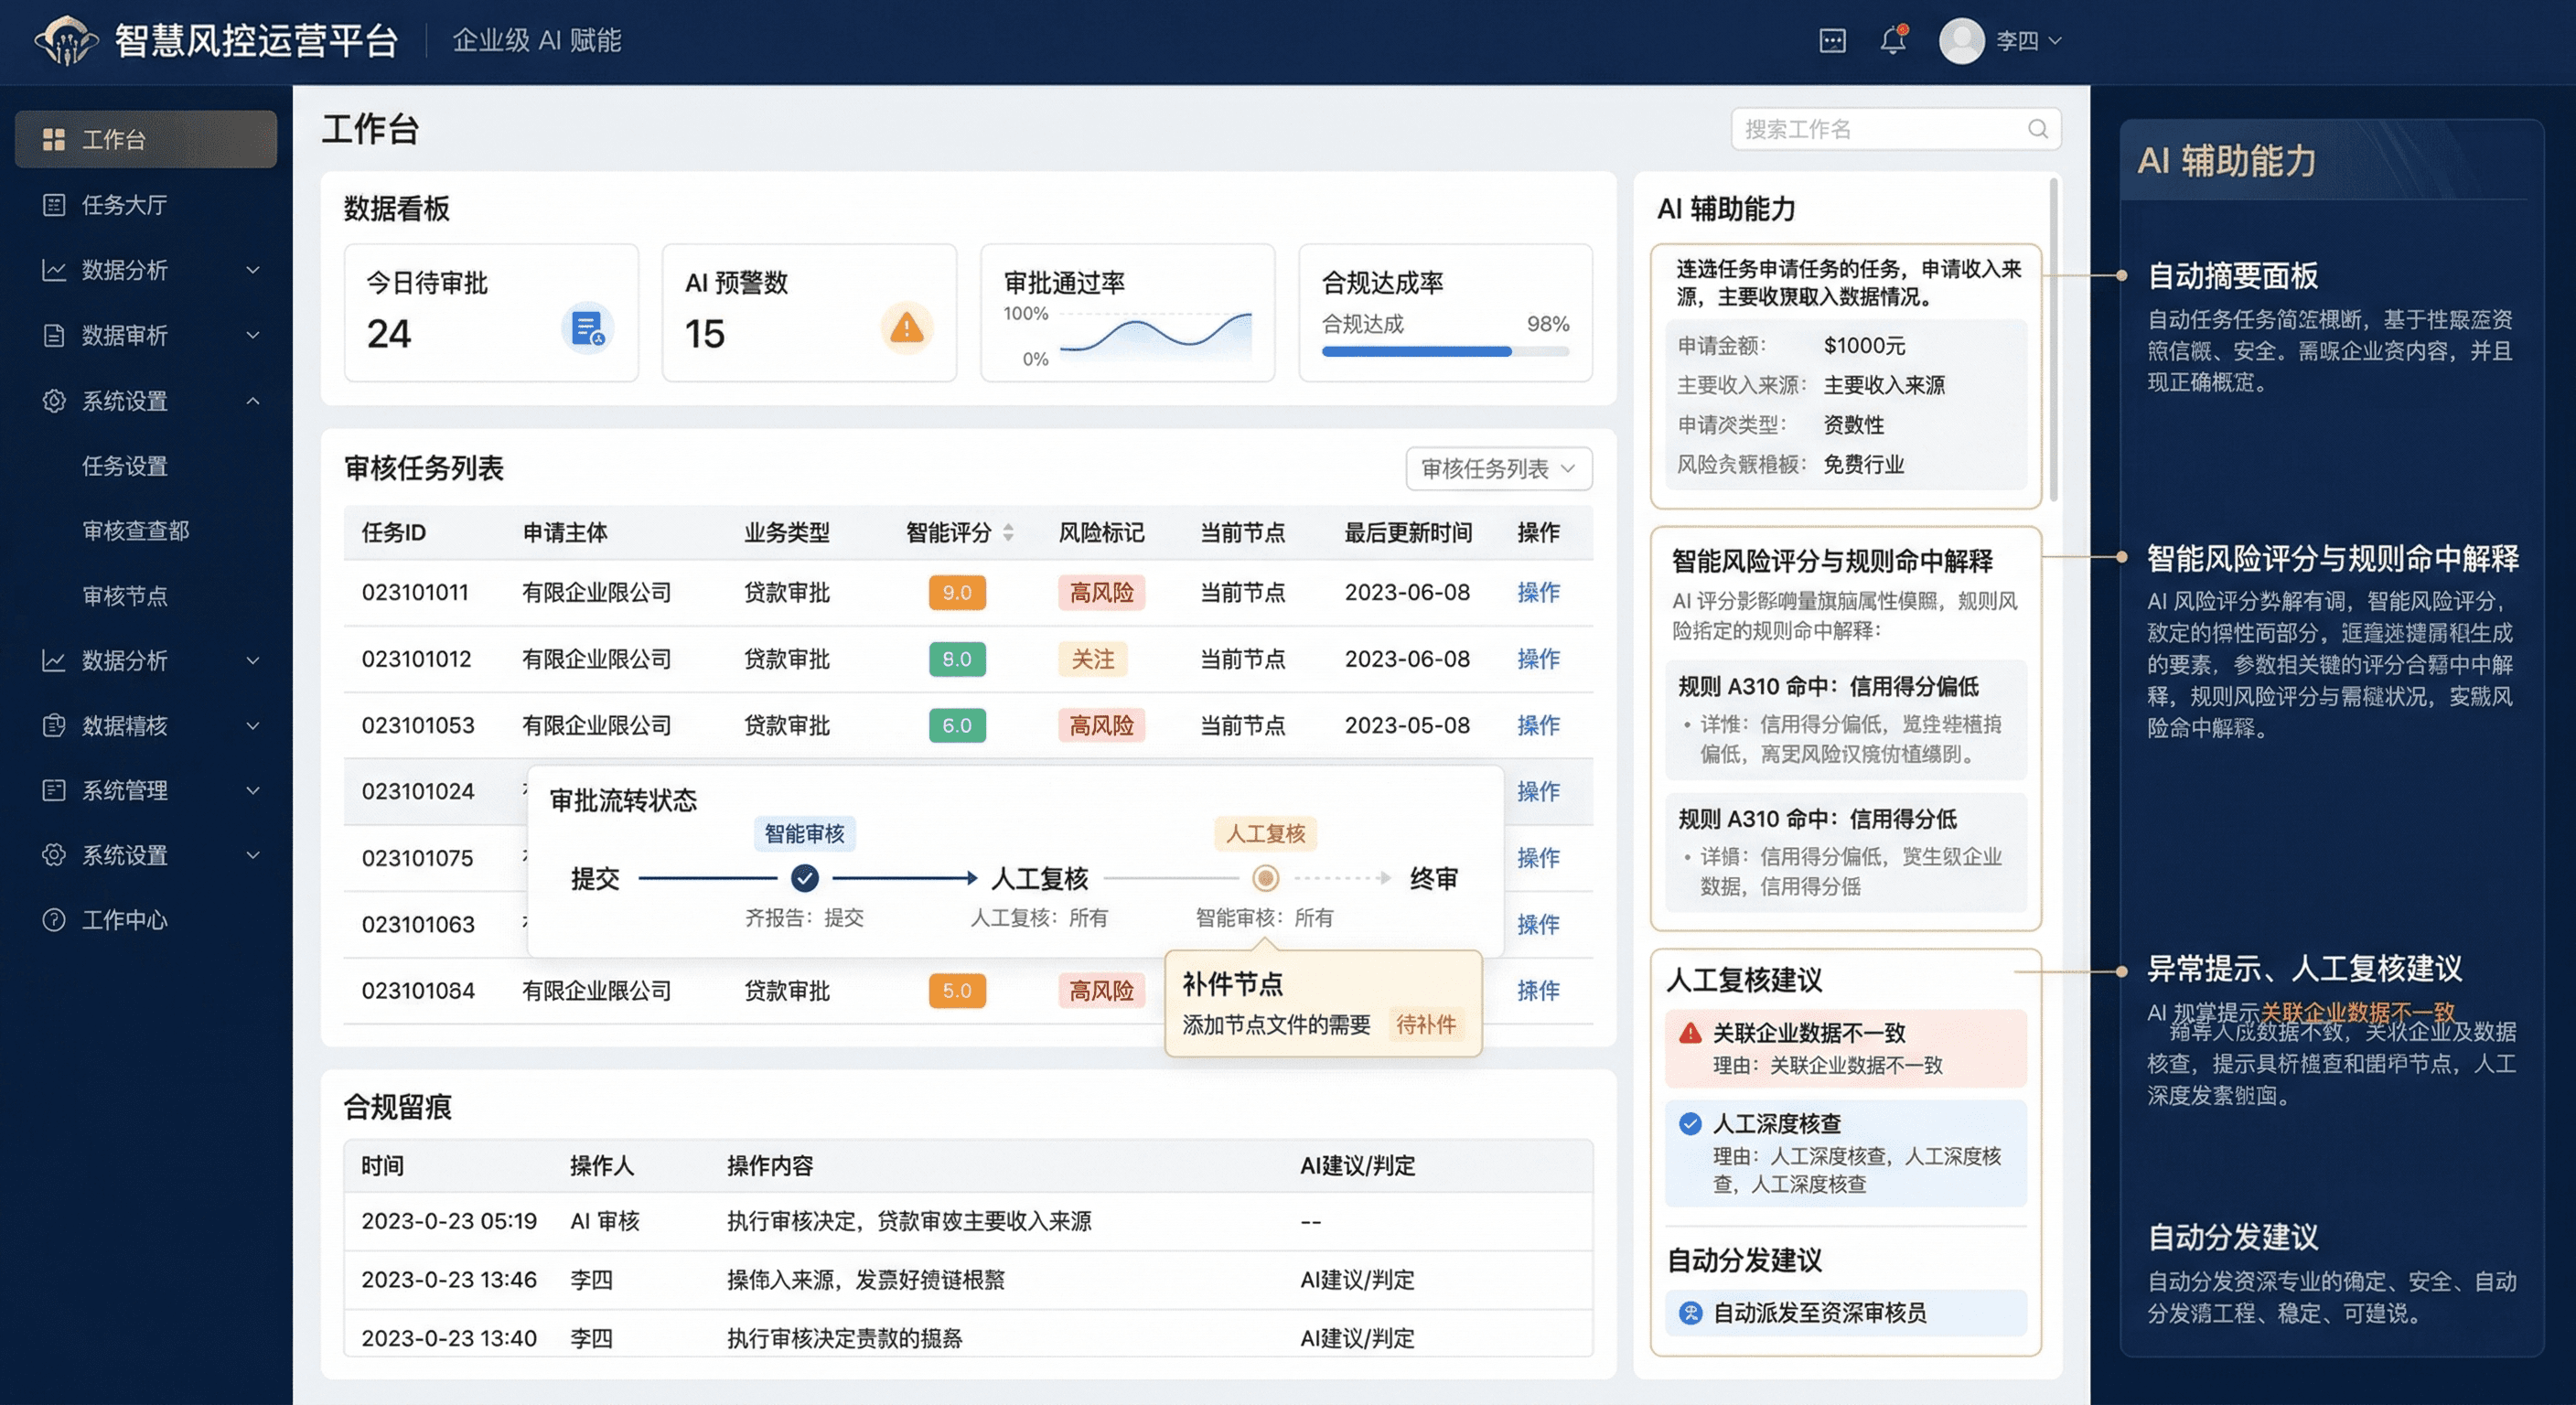This screenshot has width=2576, height=1405.
Task: Select 工作台 in the sidebar
Action: tap(146, 139)
